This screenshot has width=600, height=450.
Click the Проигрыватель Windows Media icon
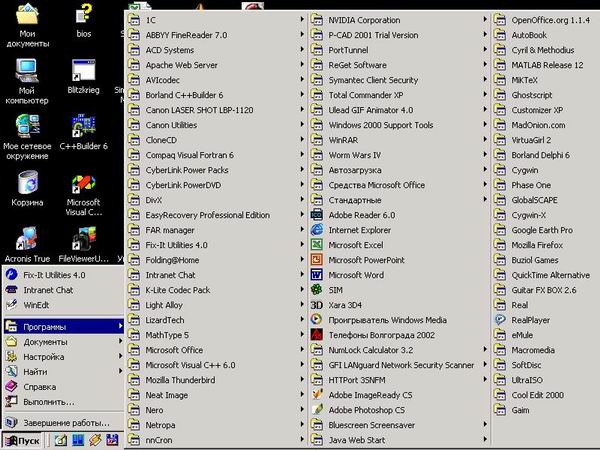click(x=316, y=320)
